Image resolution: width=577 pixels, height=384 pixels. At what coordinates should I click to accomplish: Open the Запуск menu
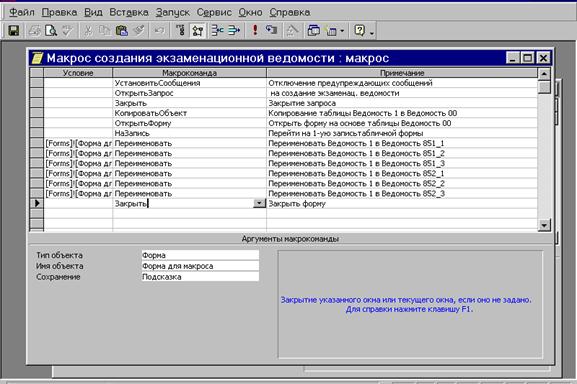(173, 13)
